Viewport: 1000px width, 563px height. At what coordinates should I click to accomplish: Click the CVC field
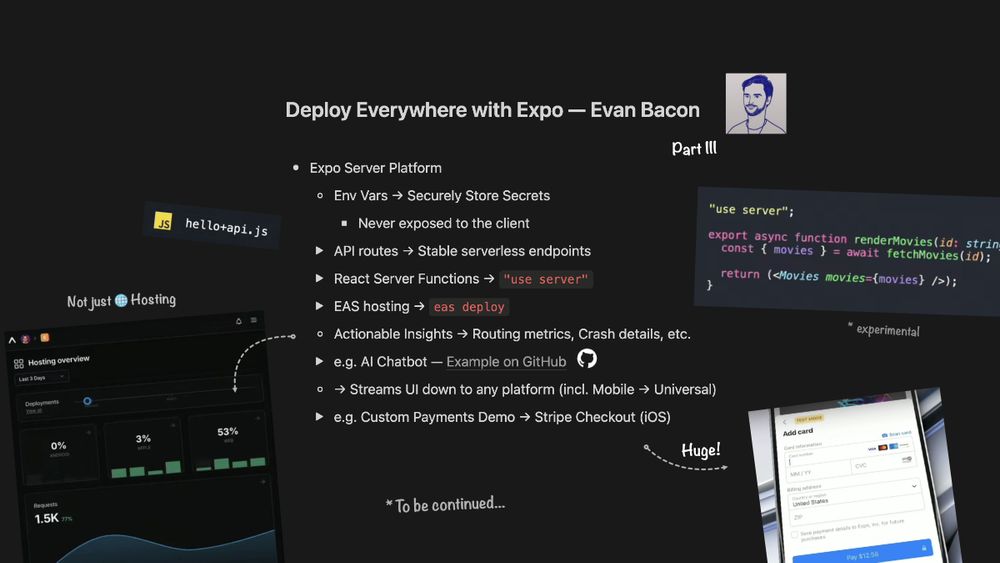click(x=885, y=464)
